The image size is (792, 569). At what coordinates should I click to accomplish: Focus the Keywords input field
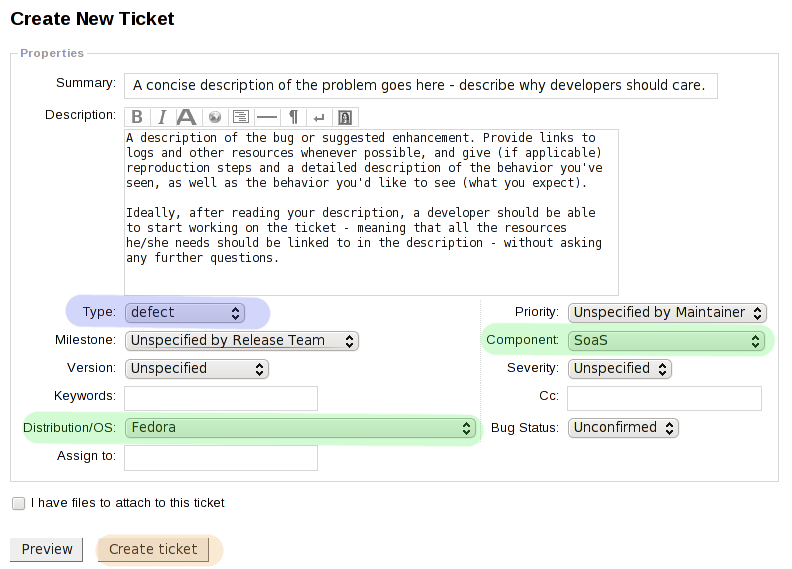click(x=221, y=398)
